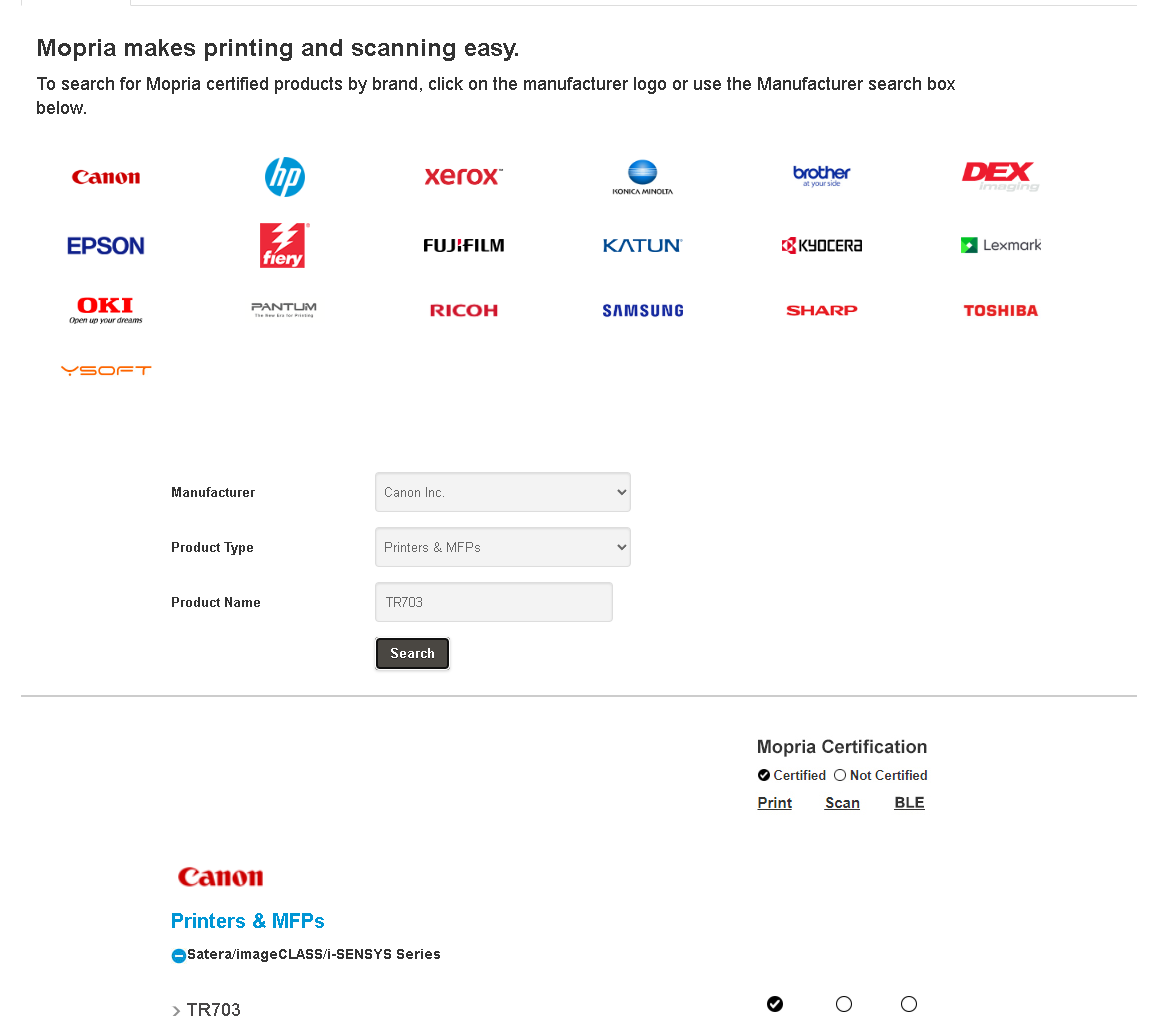Select the YSoft logo
The height and width of the screenshot is (1036, 1157).
106,370
